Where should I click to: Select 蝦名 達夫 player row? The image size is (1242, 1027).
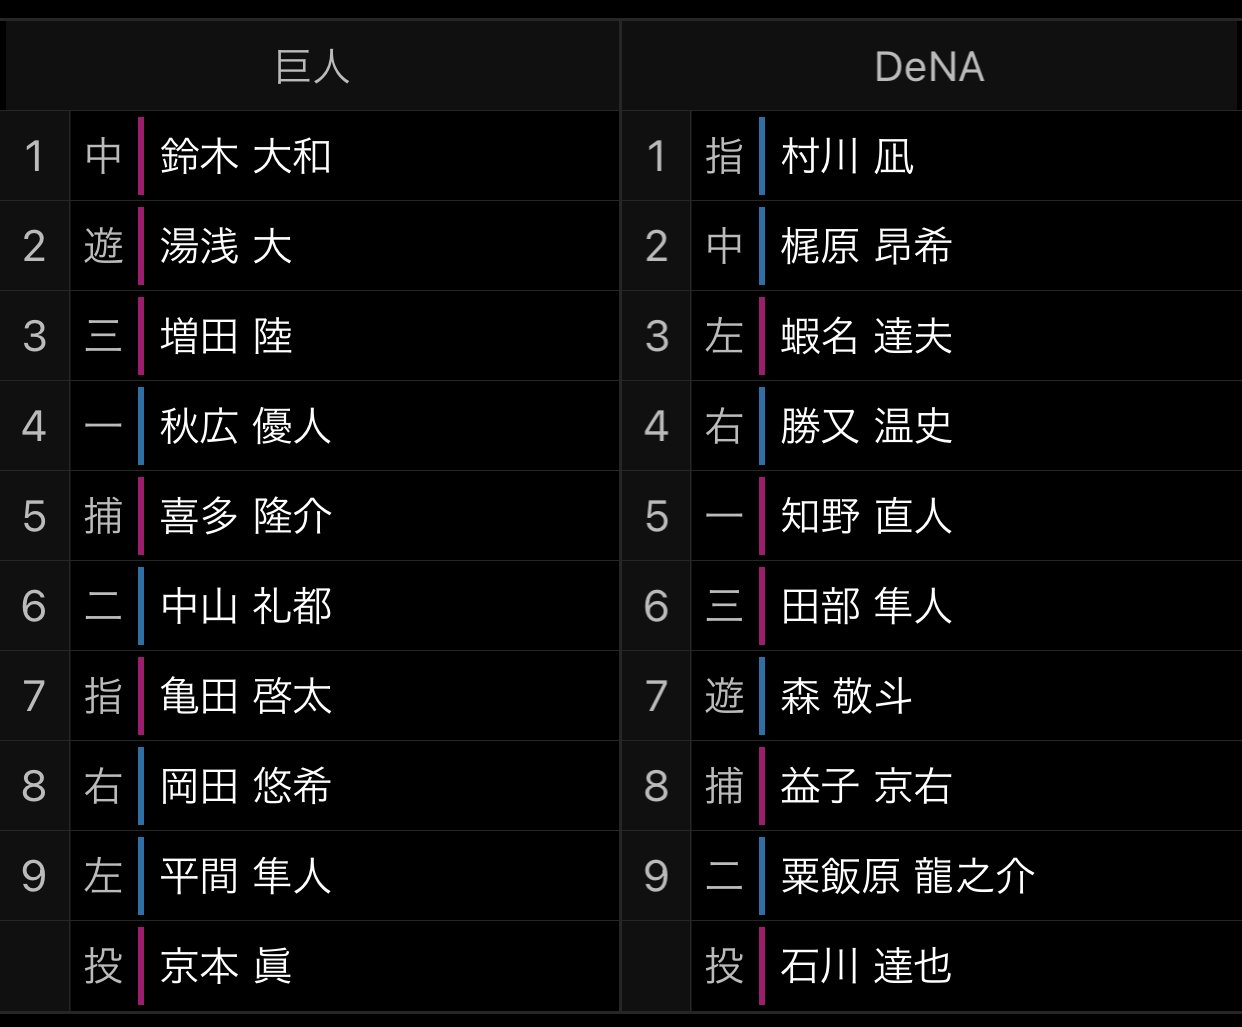[x=866, y=337]
